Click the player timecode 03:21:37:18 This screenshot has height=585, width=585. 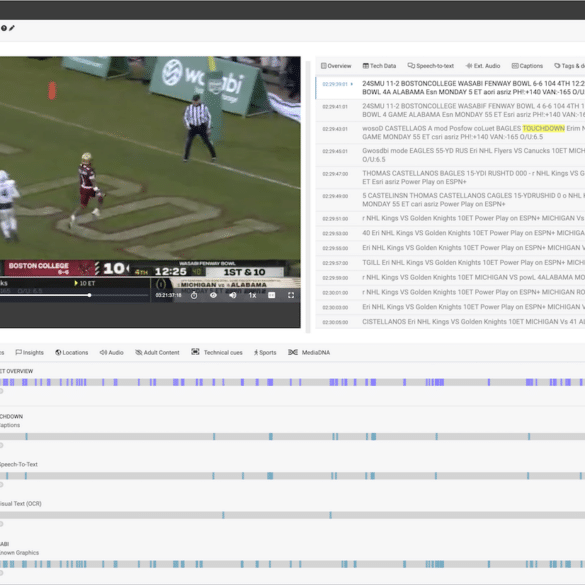(168, 295)
